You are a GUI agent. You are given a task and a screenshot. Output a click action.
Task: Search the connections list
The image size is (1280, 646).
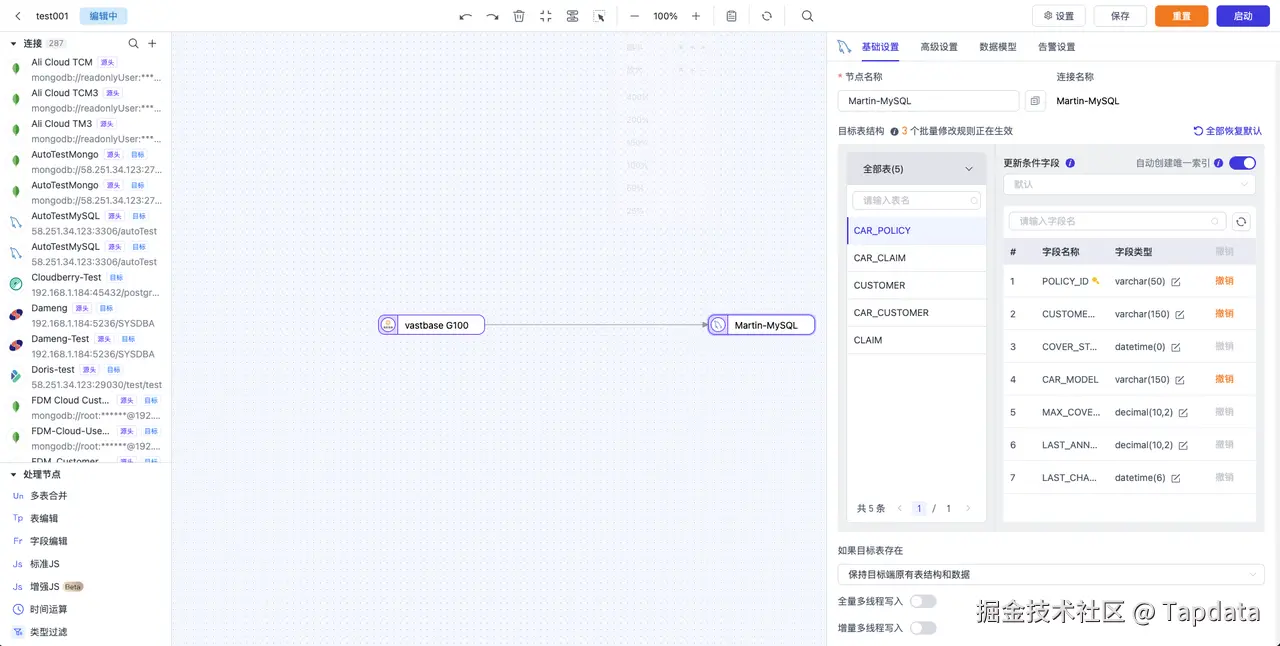click(134, 43)
